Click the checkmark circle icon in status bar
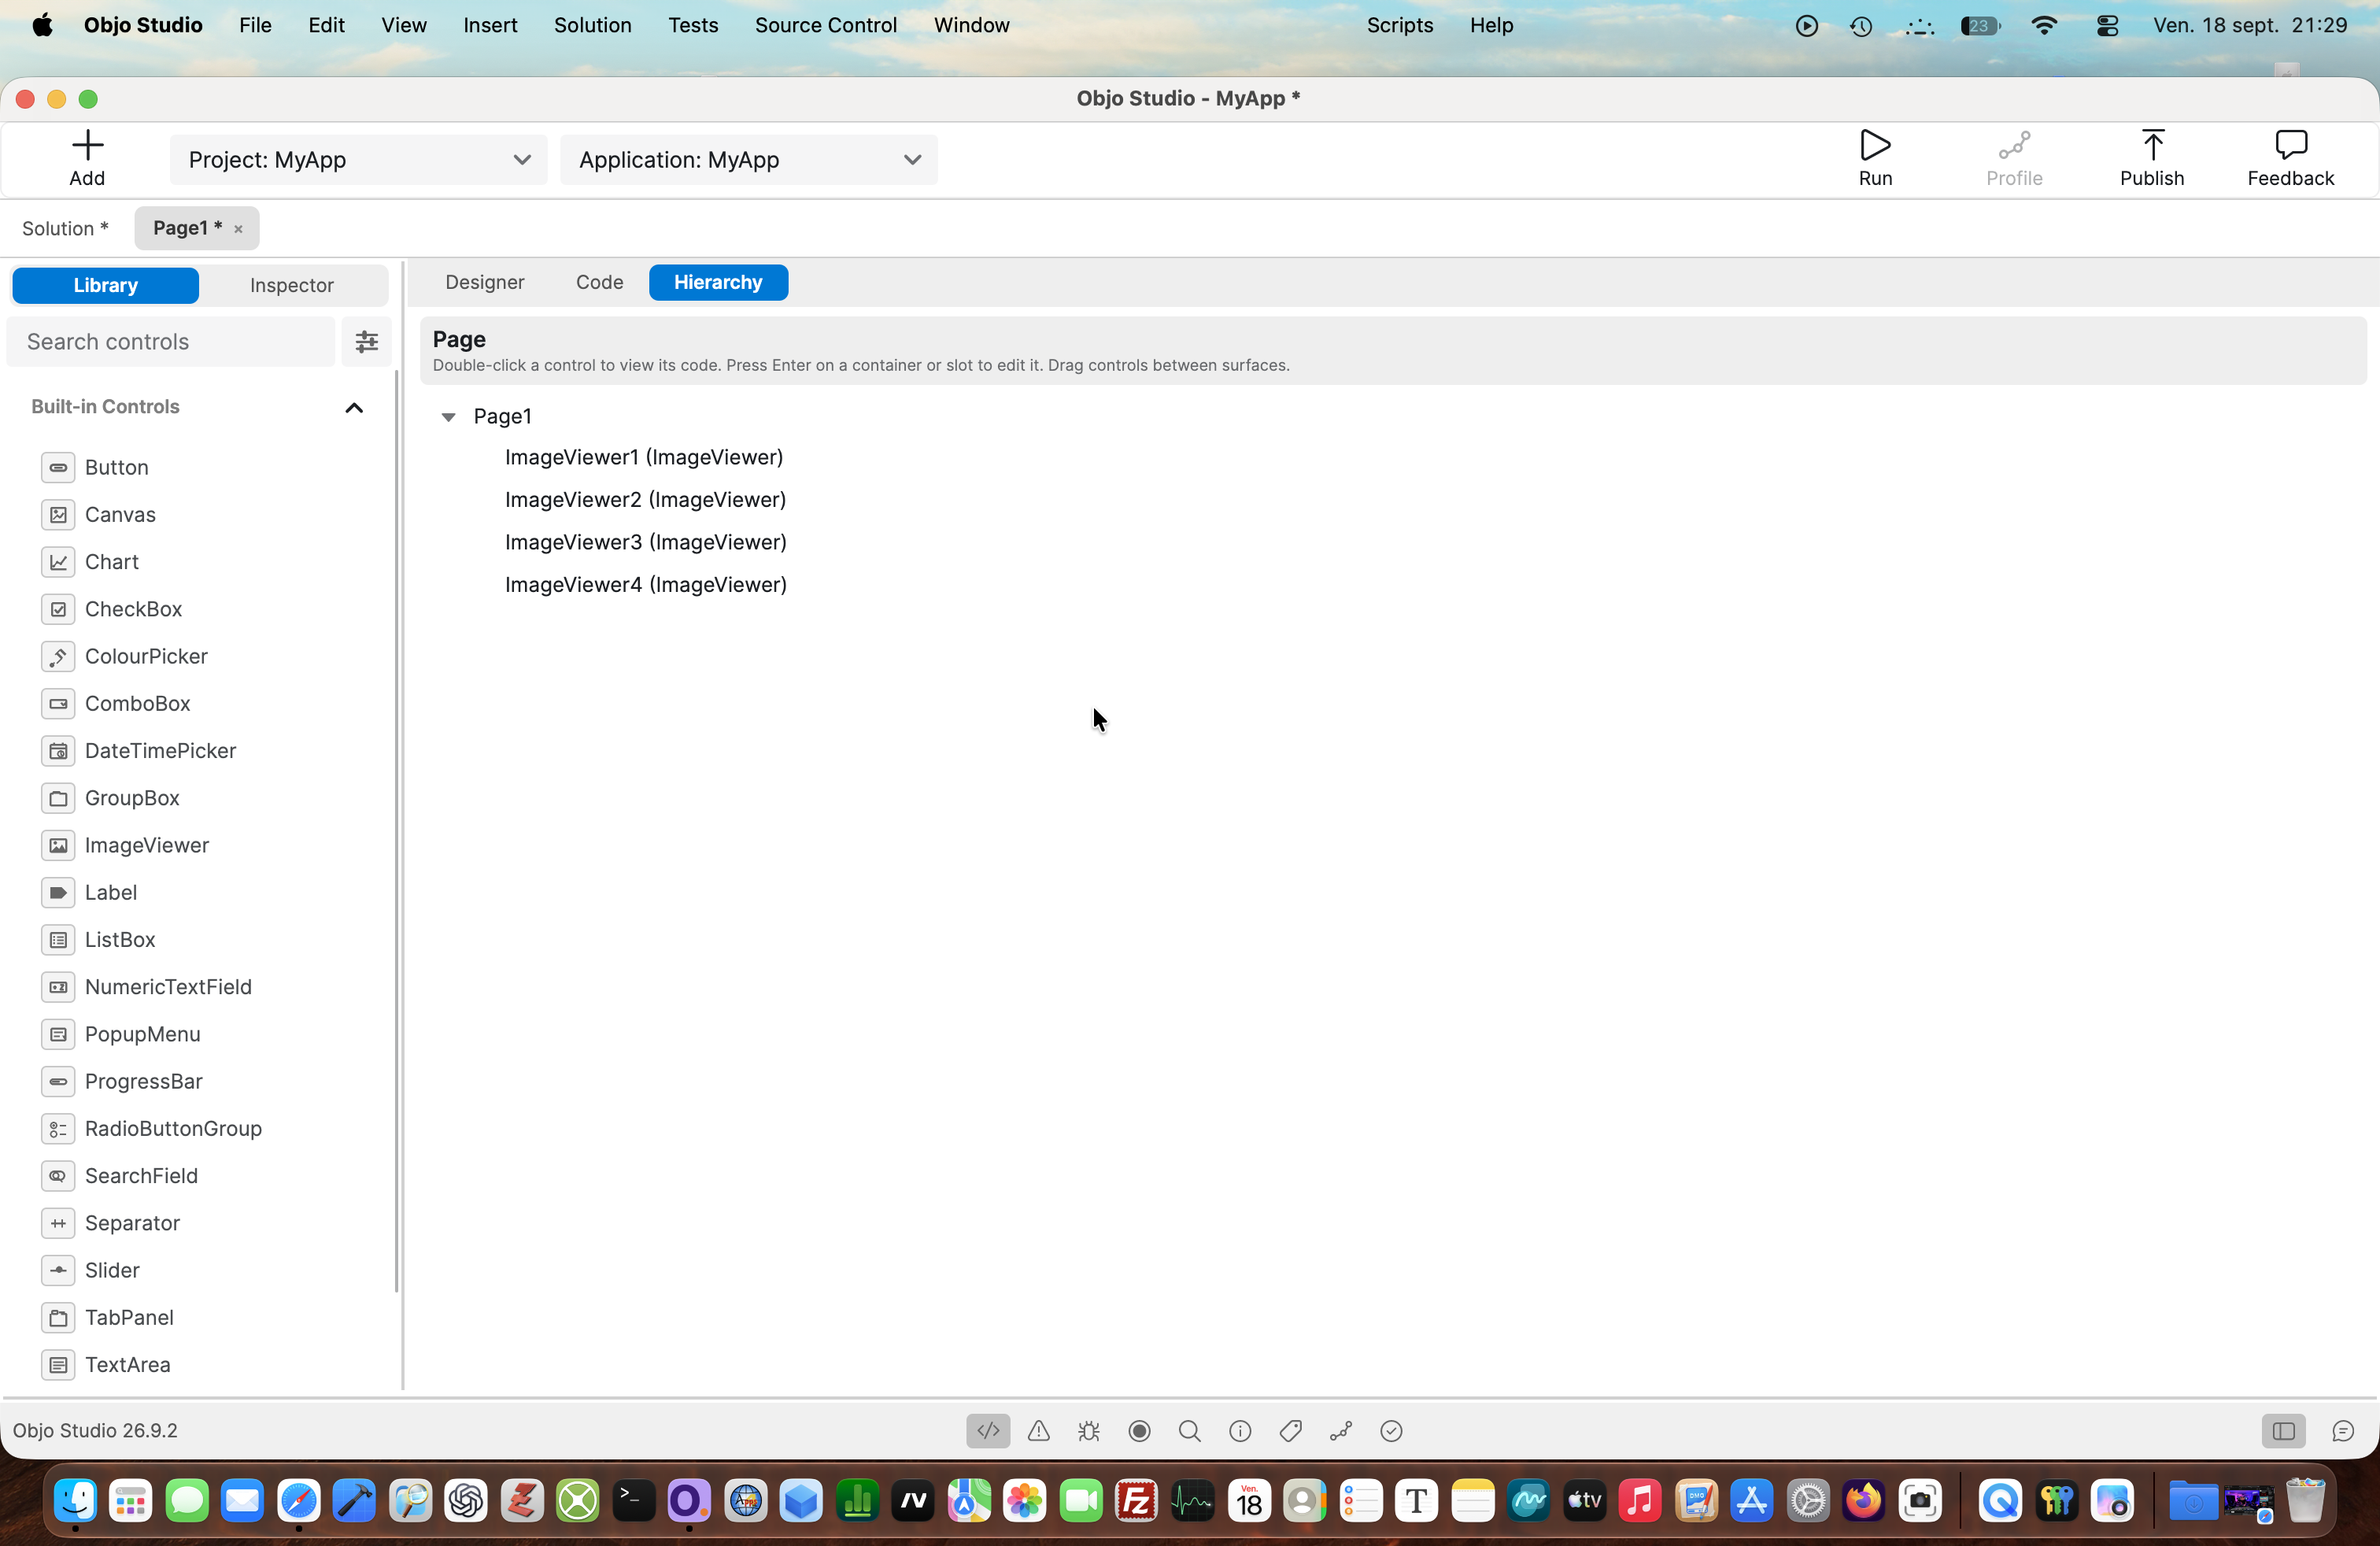 (1391, 1431)
